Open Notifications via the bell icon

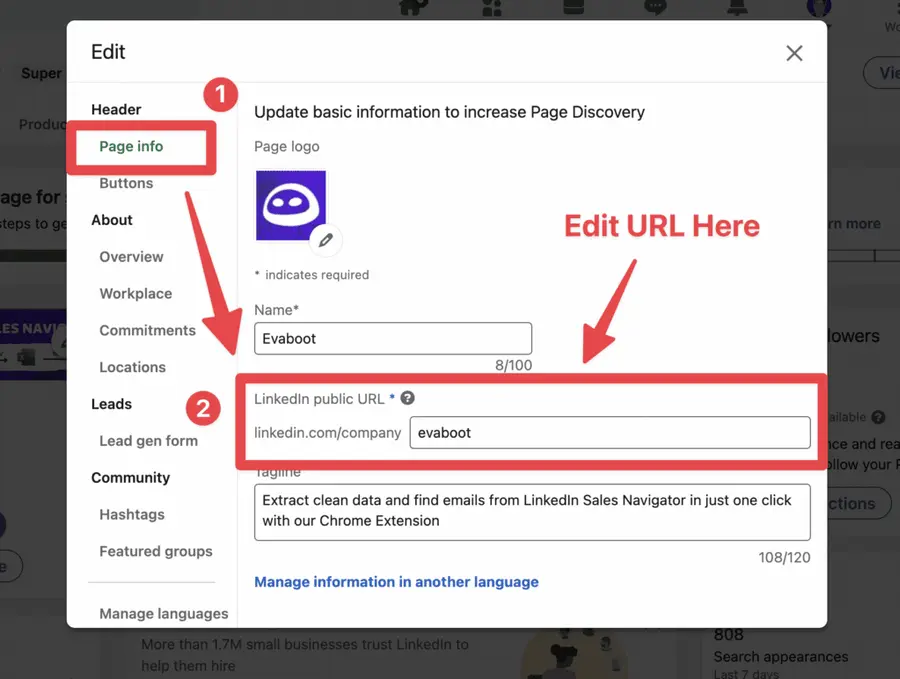point(736,7)
